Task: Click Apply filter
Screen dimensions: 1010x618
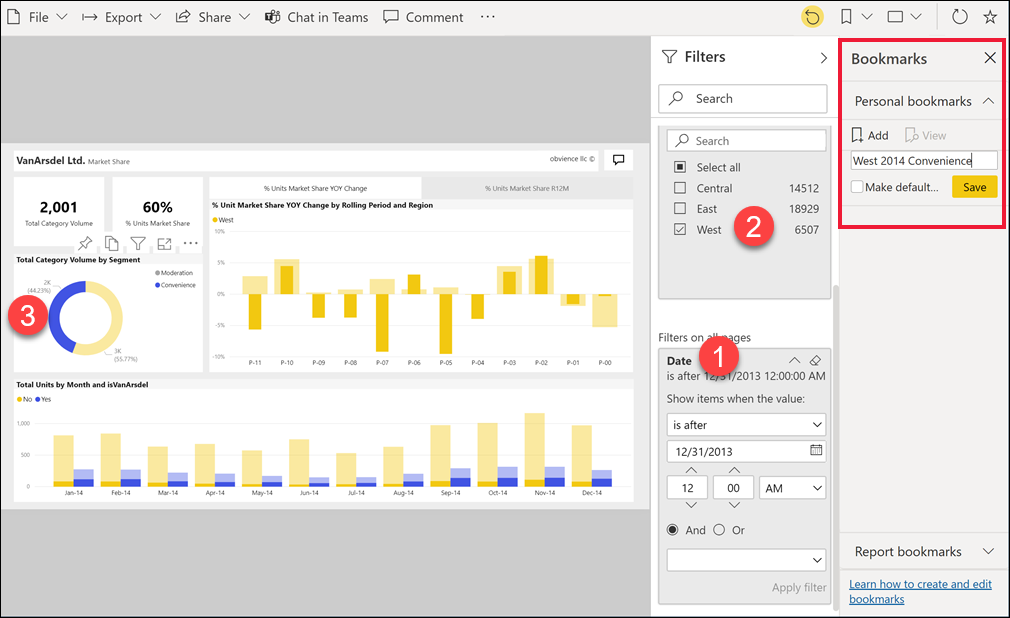Action: (799, 587)
